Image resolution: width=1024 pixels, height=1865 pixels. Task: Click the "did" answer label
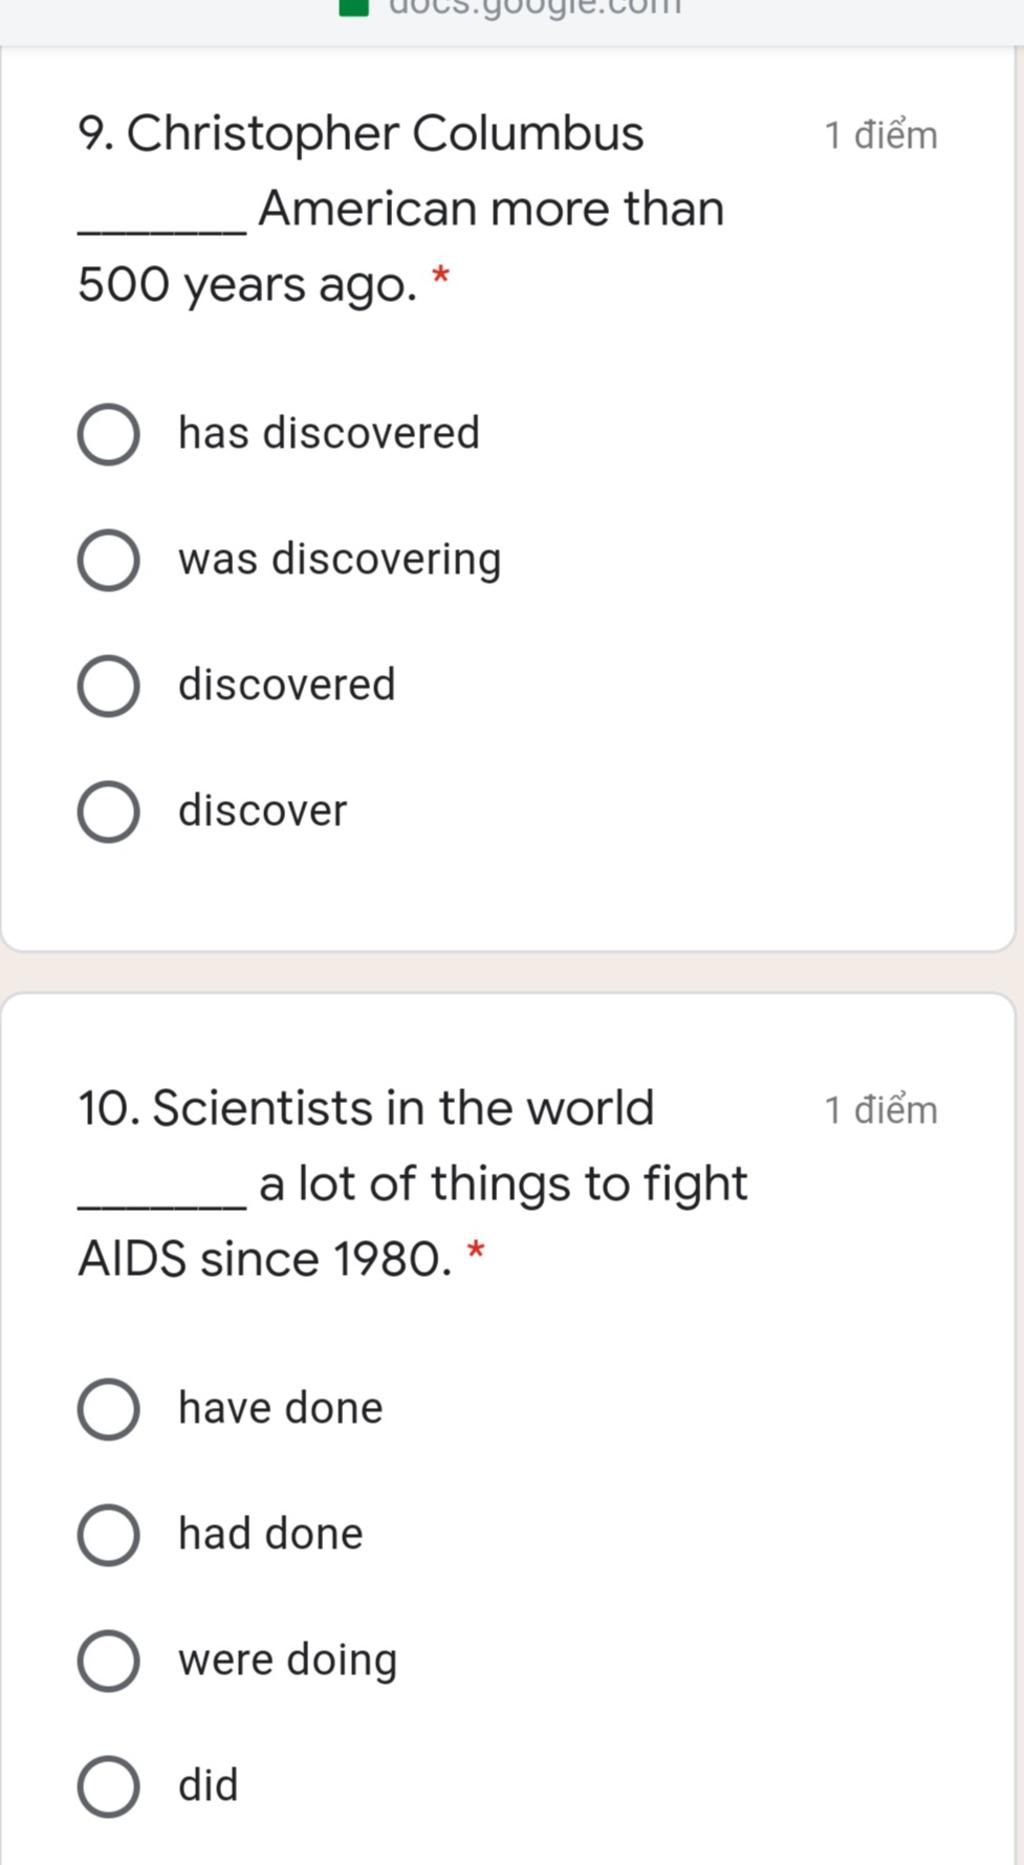pos(209,1785)
